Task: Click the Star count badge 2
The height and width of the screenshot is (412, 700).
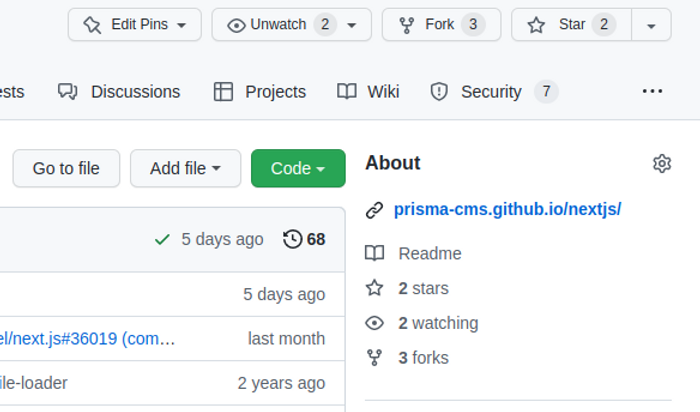Action: pos(604,25)
